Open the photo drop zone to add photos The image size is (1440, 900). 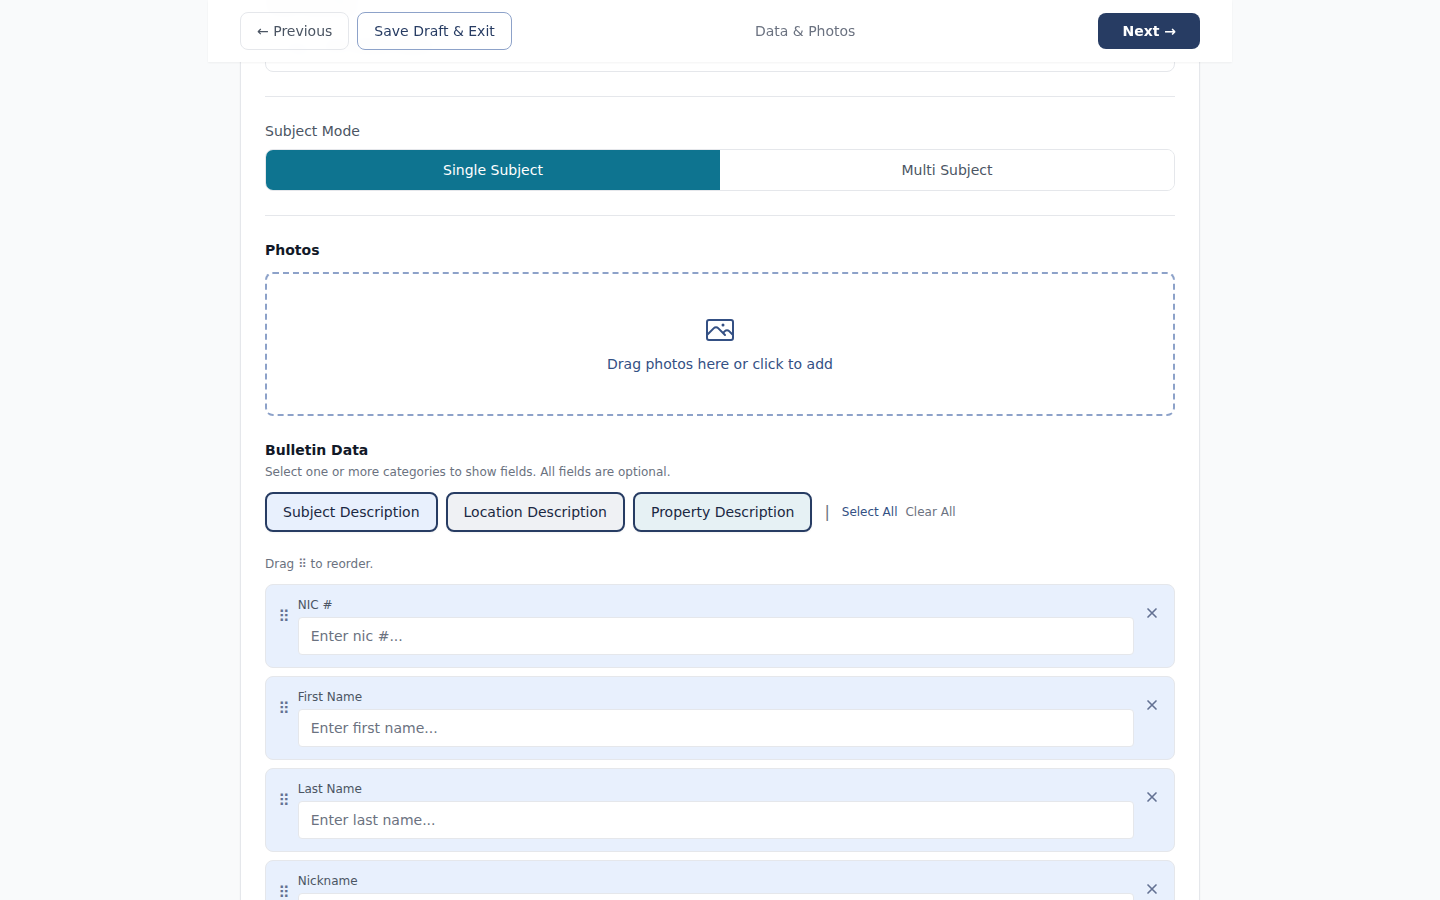(x=720, y=344)
